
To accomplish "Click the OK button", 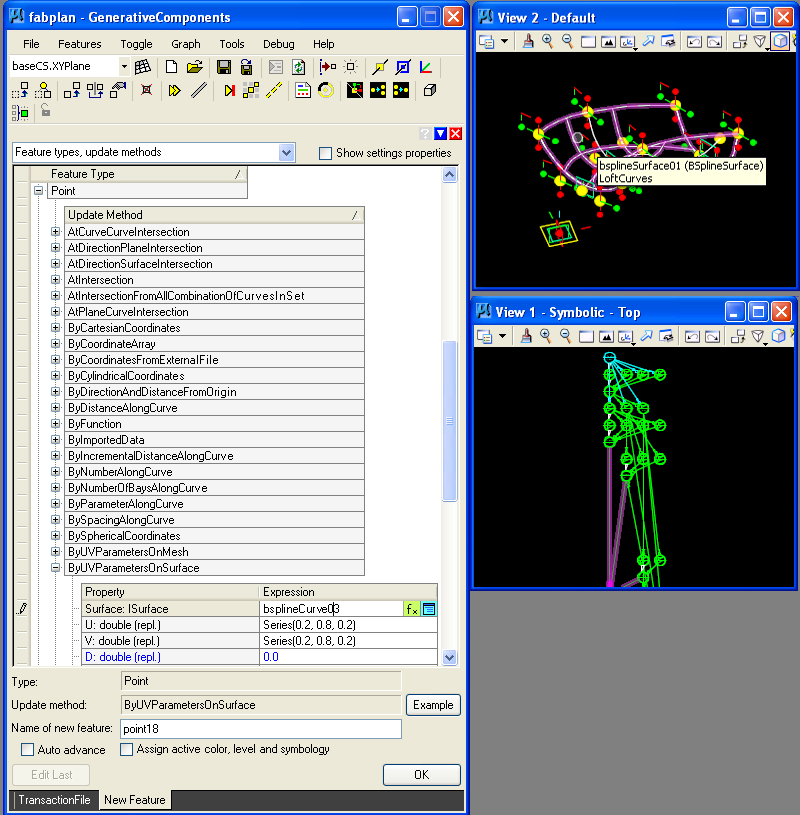I will point(422,774).
